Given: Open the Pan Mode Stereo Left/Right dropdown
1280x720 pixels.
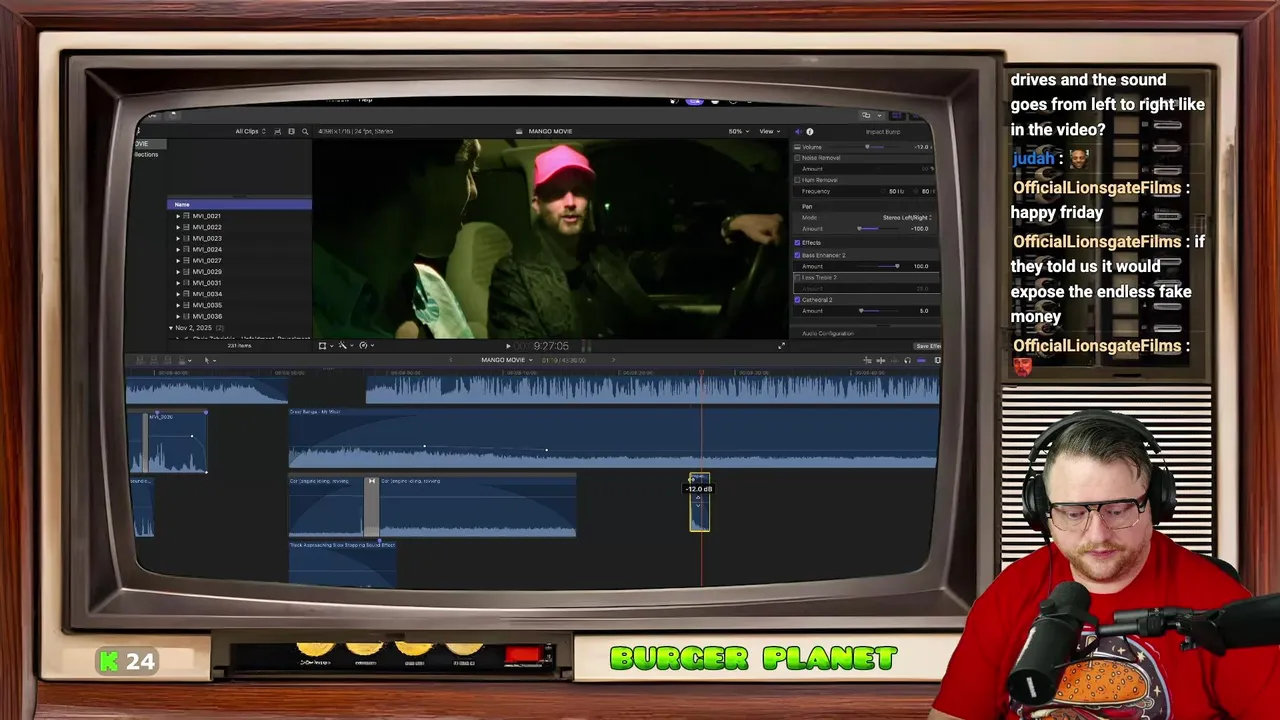Looking at the screenshot, I should click(x=907, y=217).
